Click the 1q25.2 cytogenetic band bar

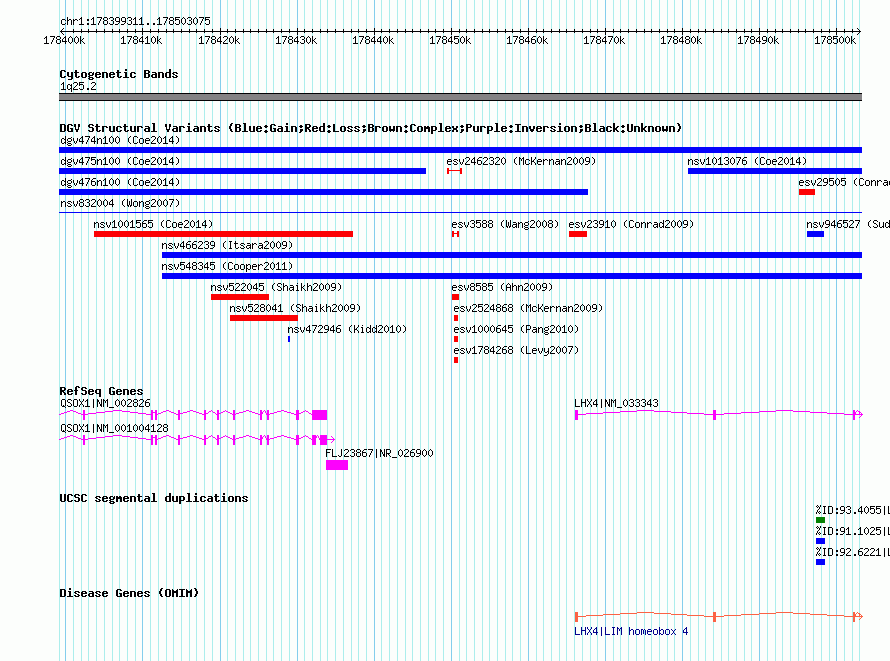(x=460, y=97)
